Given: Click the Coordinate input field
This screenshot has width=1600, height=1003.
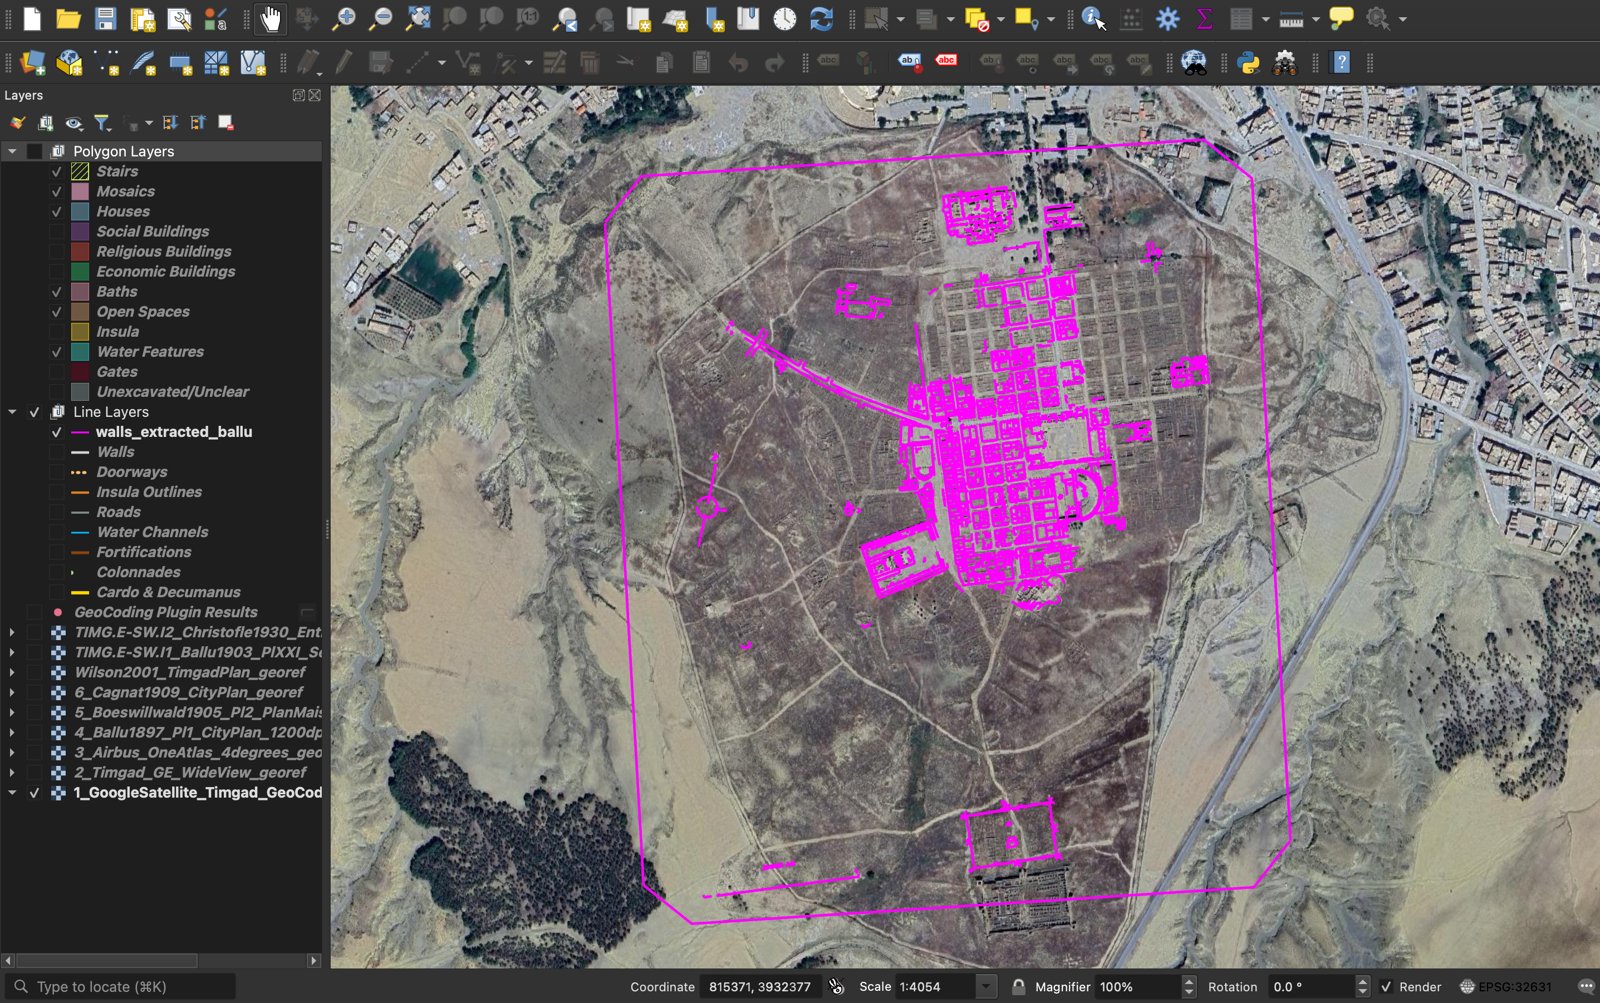Looking at the screenshot, I should 760,987.
